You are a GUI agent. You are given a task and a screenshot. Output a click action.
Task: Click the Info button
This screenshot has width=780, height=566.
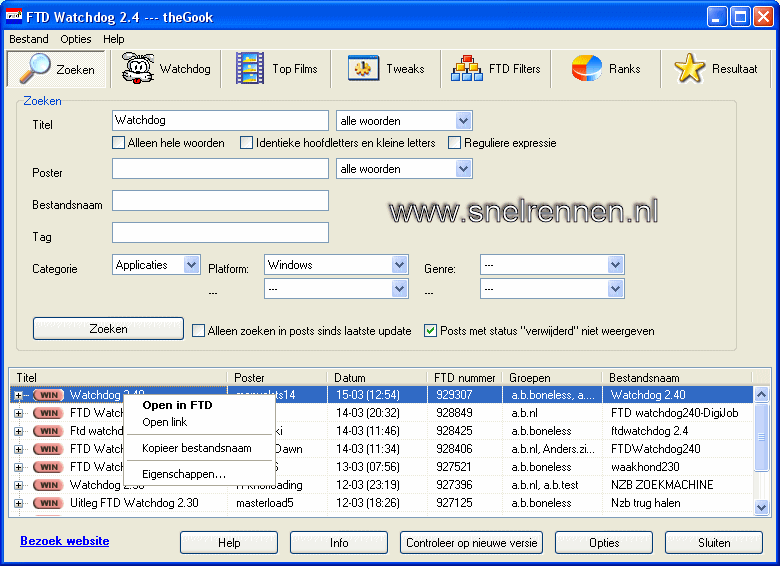[339, 543]
